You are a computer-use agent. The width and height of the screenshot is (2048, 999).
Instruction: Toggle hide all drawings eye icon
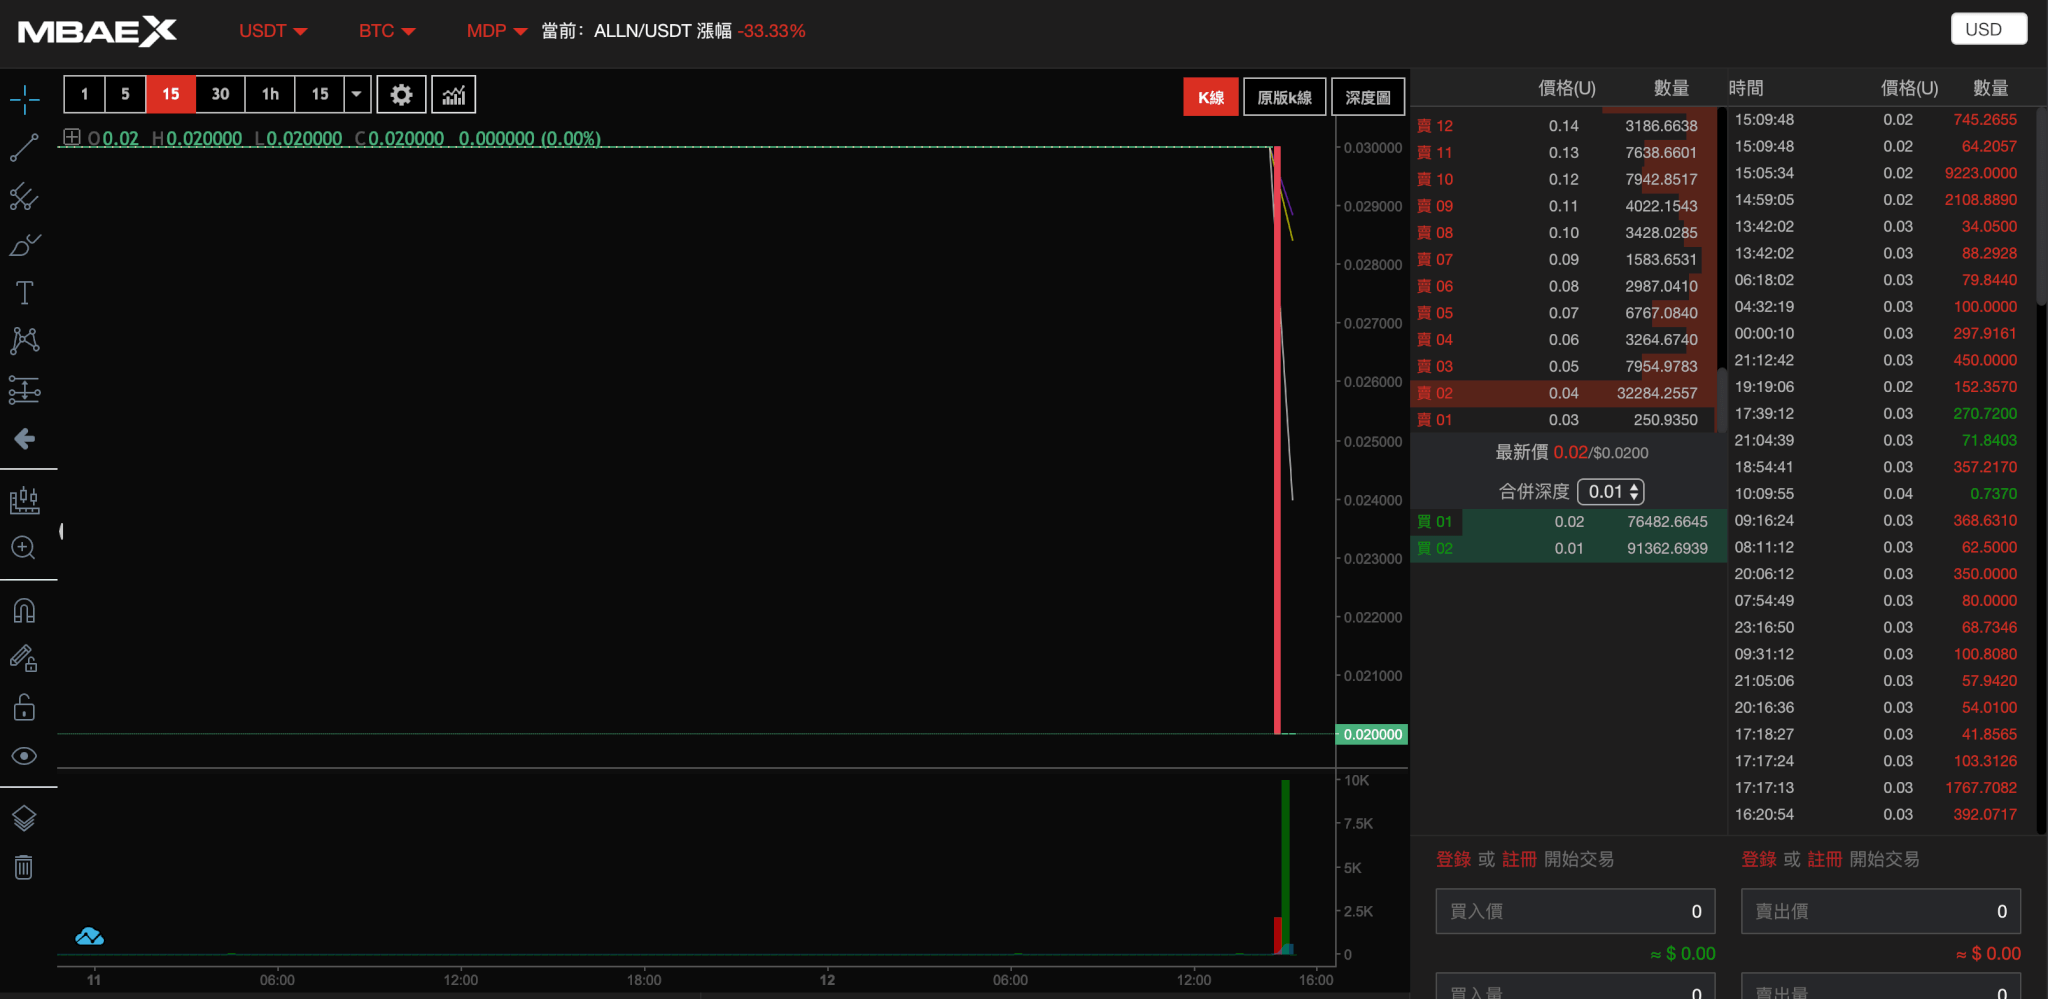(x=24, y=756)
